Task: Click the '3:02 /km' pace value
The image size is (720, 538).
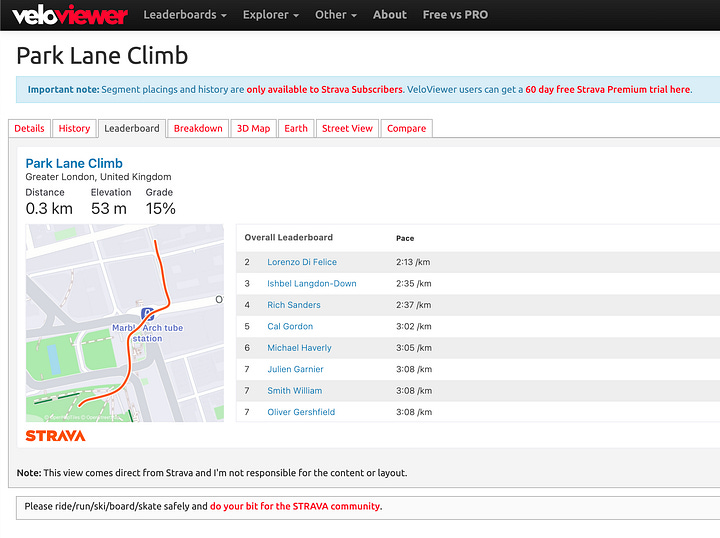Action: 414,326
